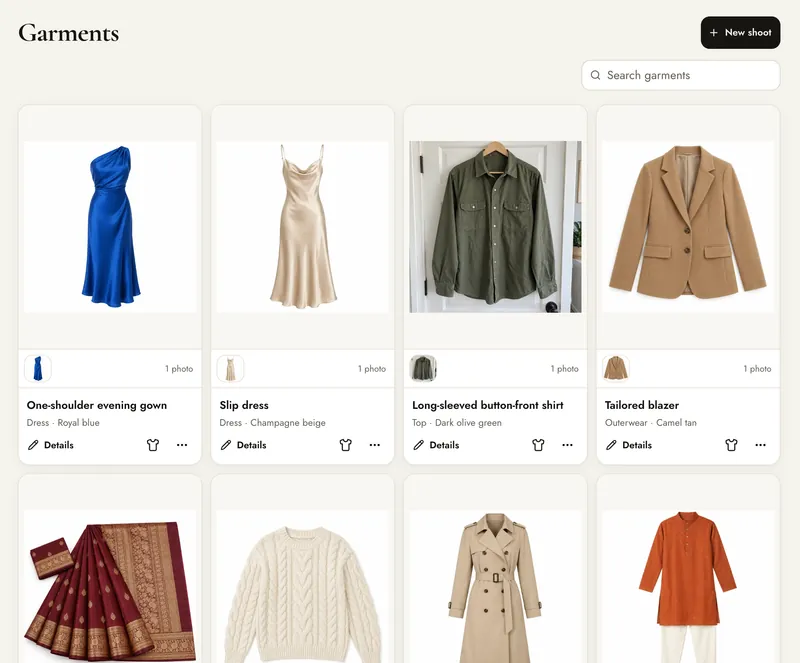Viewport: 800px width, 663px height.
Task: Click the magnifier icon in search box
Action: pos(595,76)
